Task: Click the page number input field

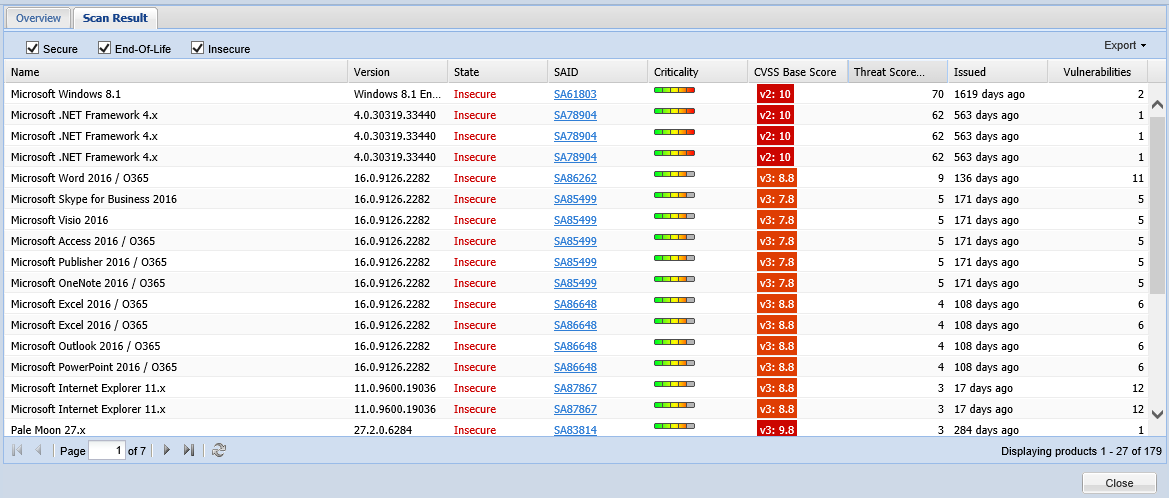Action: point(106,451)
